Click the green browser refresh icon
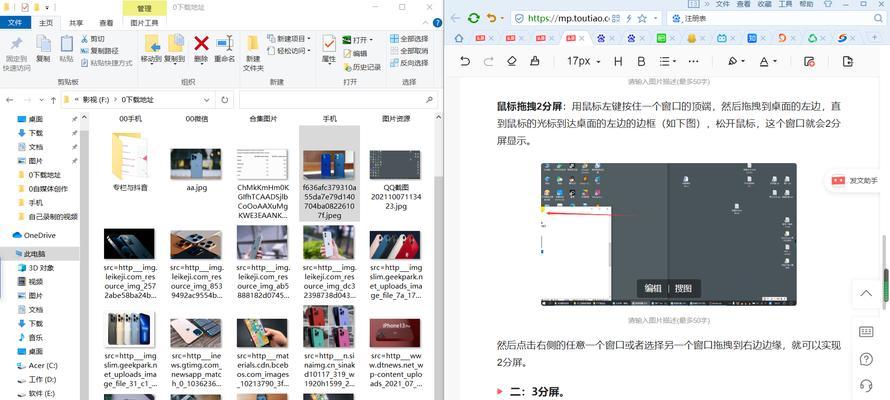This screenshot has width=890, height=400. [473, 18]
